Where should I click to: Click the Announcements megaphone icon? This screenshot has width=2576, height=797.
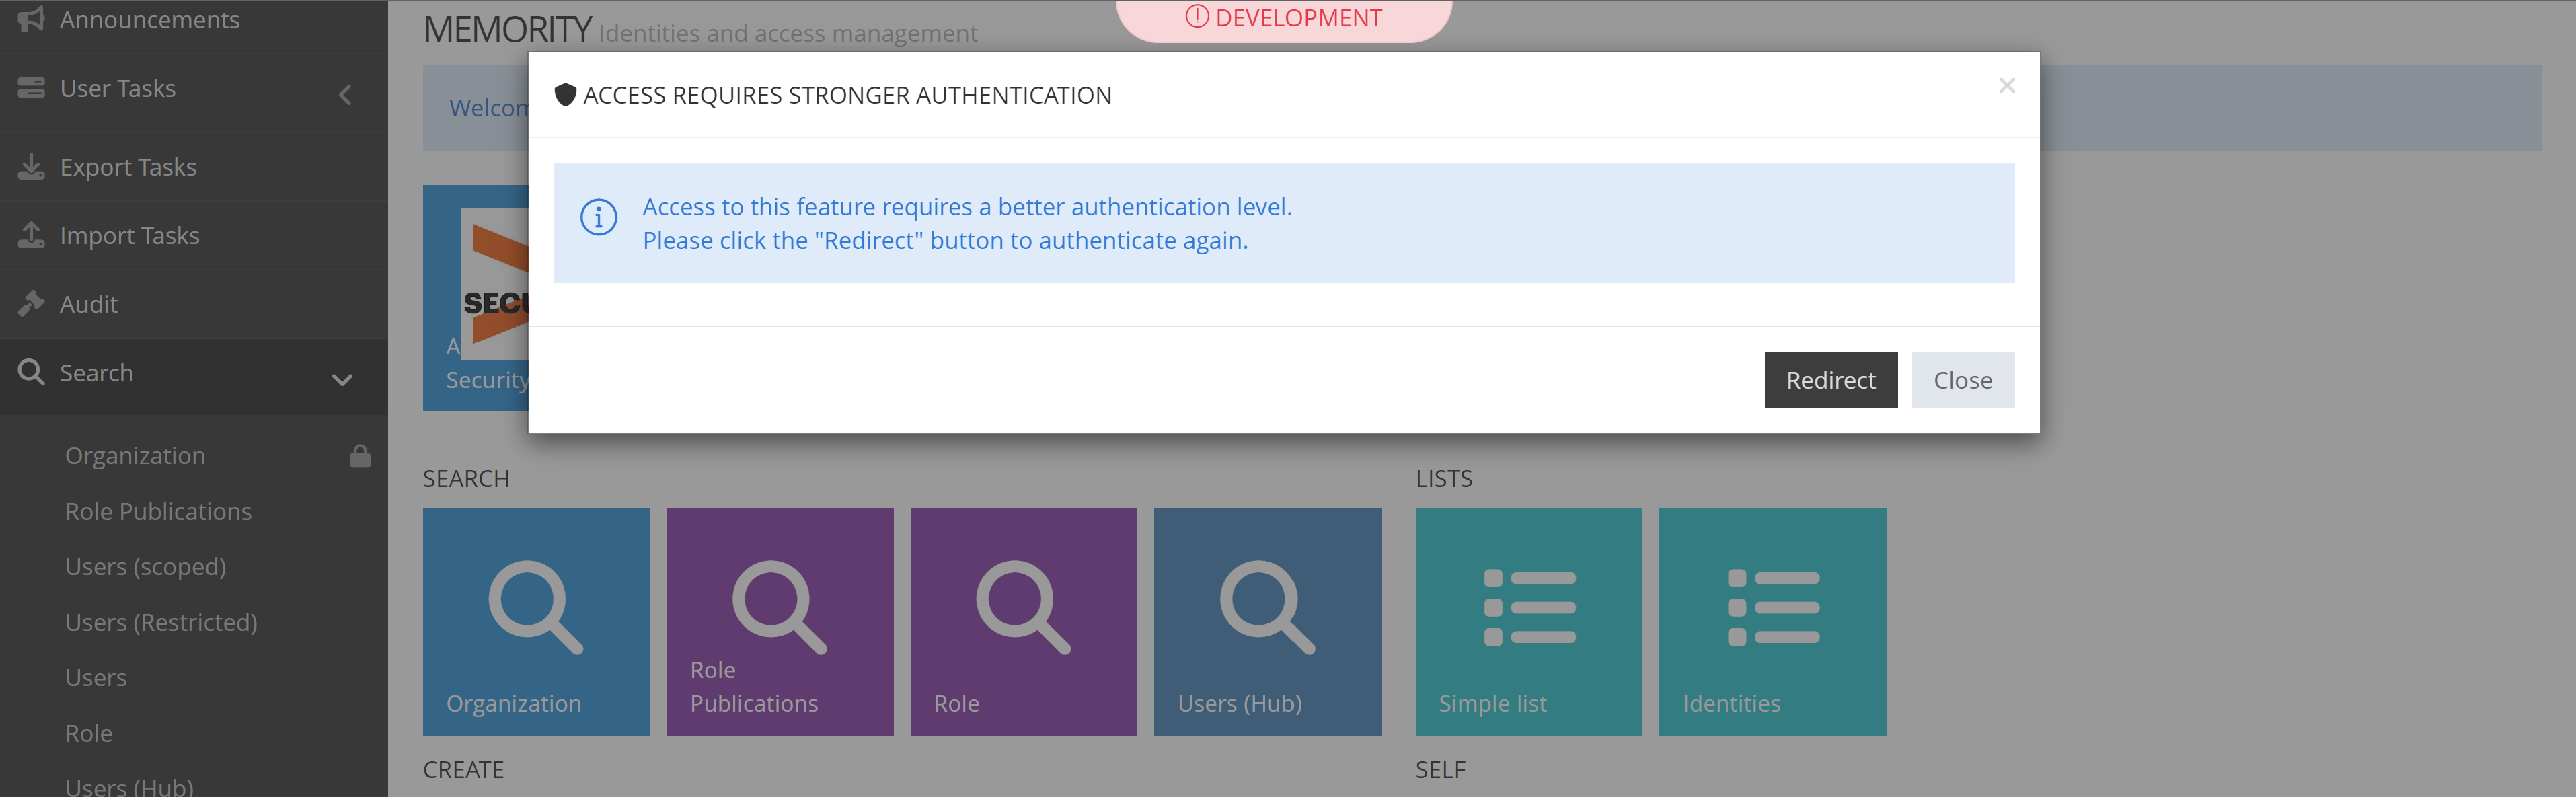tap(31, 19)
